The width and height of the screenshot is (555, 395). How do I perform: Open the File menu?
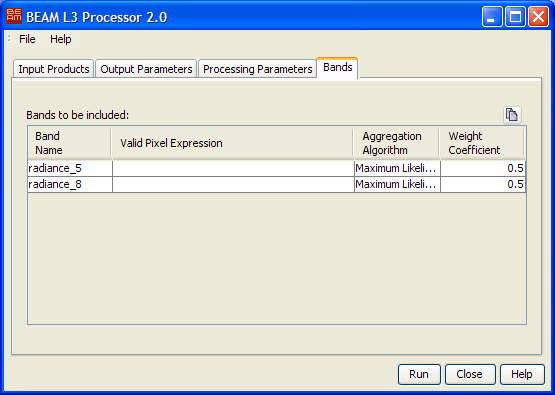[27, 39]
